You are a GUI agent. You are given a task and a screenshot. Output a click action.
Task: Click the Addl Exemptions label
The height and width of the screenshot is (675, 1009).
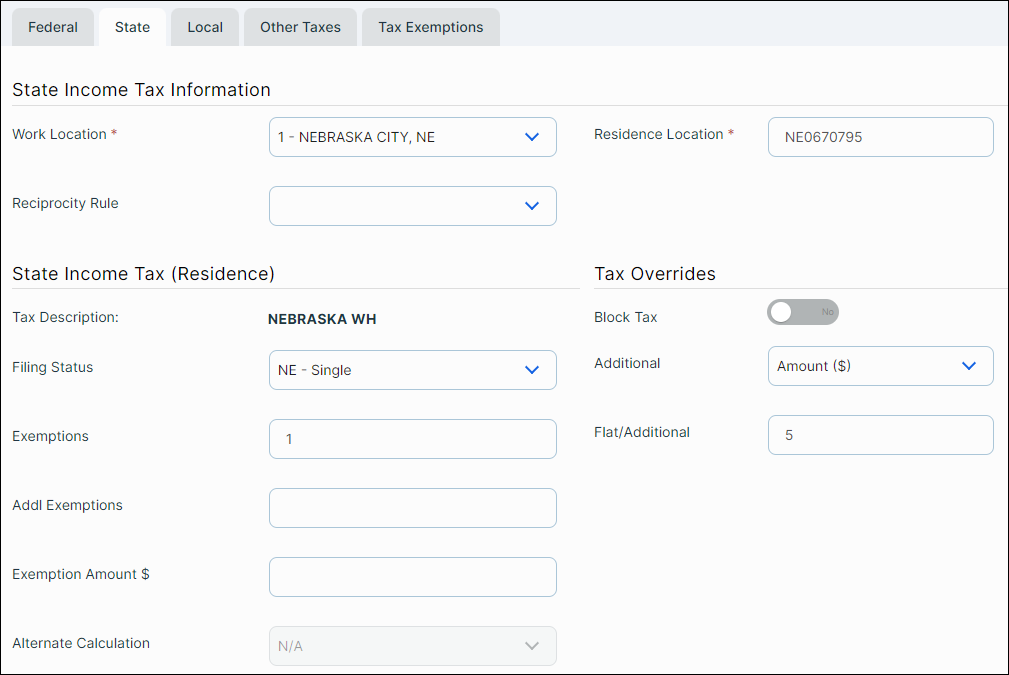[x=67, y=505]
